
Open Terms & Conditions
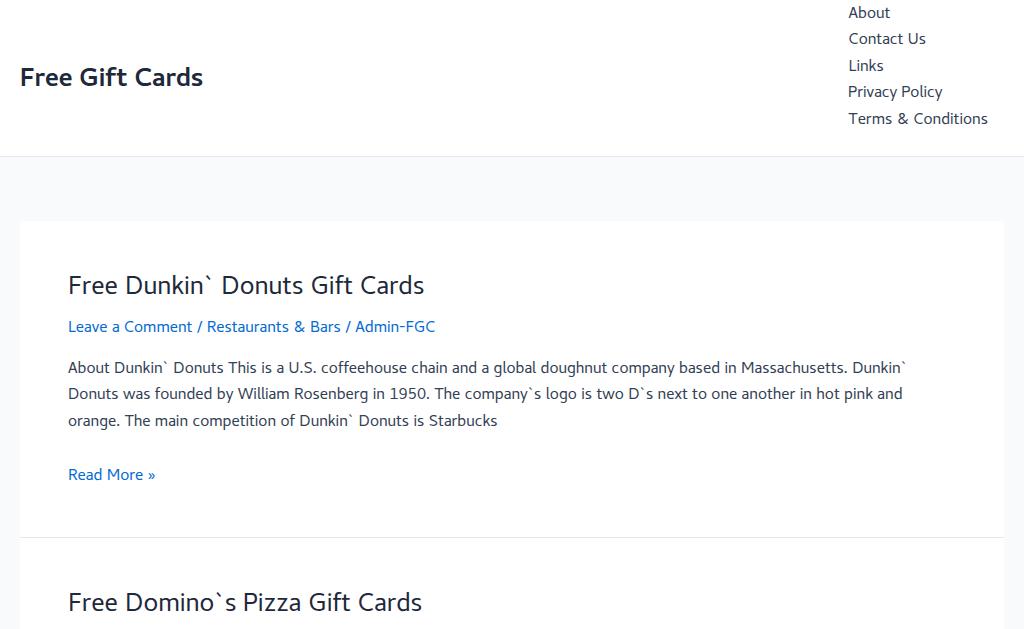(x=917, y=119)
